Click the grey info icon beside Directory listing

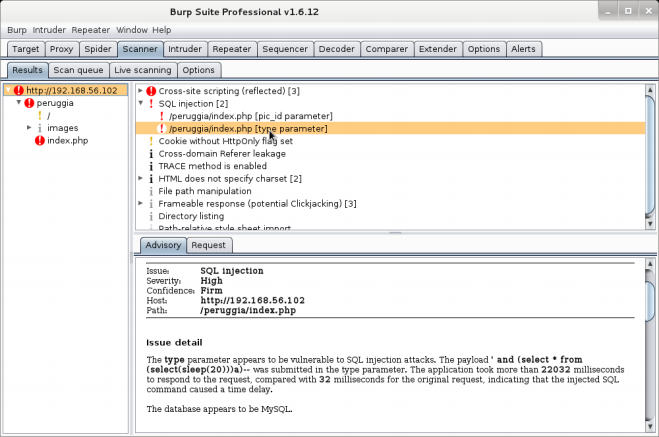click(151, 216)
